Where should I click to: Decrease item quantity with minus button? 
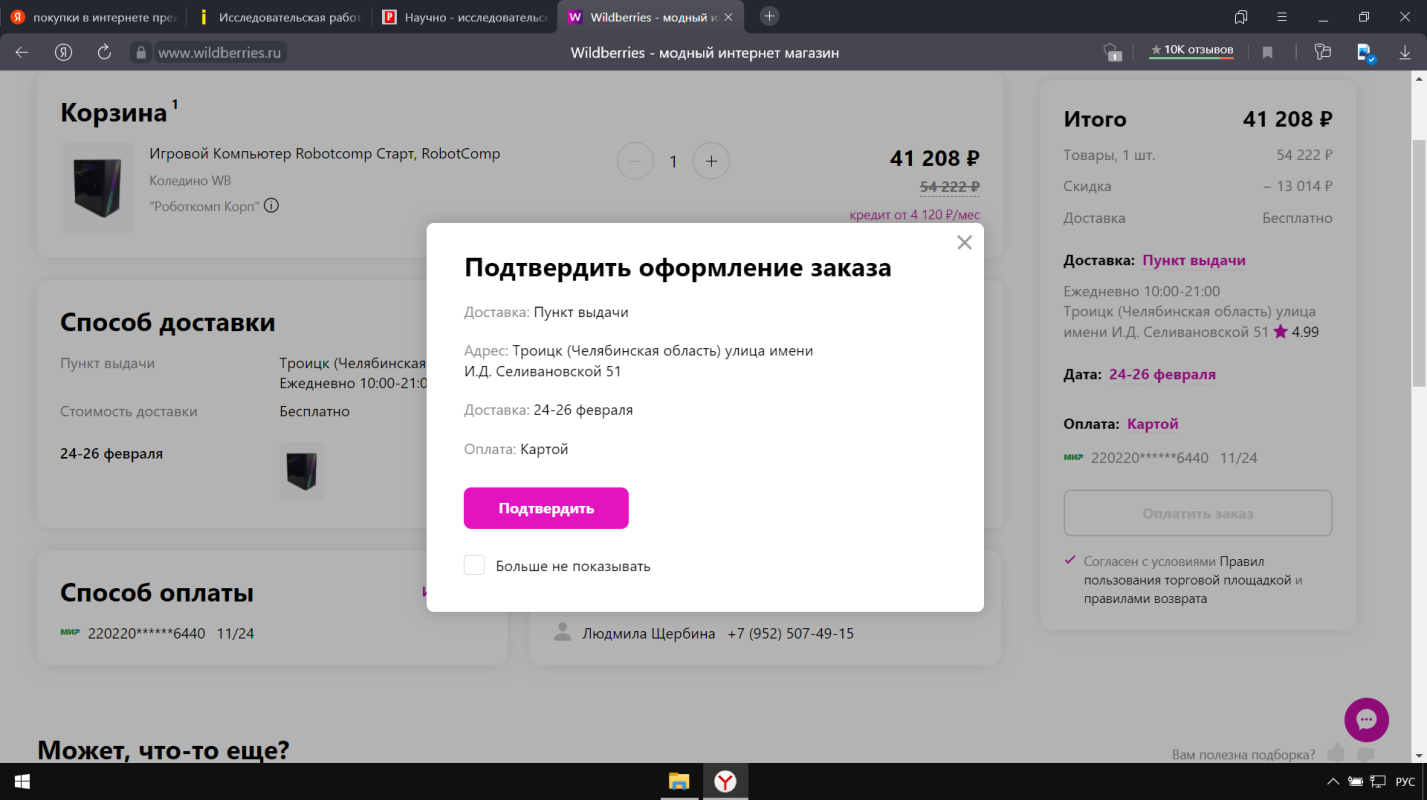pyautogui.click(x=635, y=161)
